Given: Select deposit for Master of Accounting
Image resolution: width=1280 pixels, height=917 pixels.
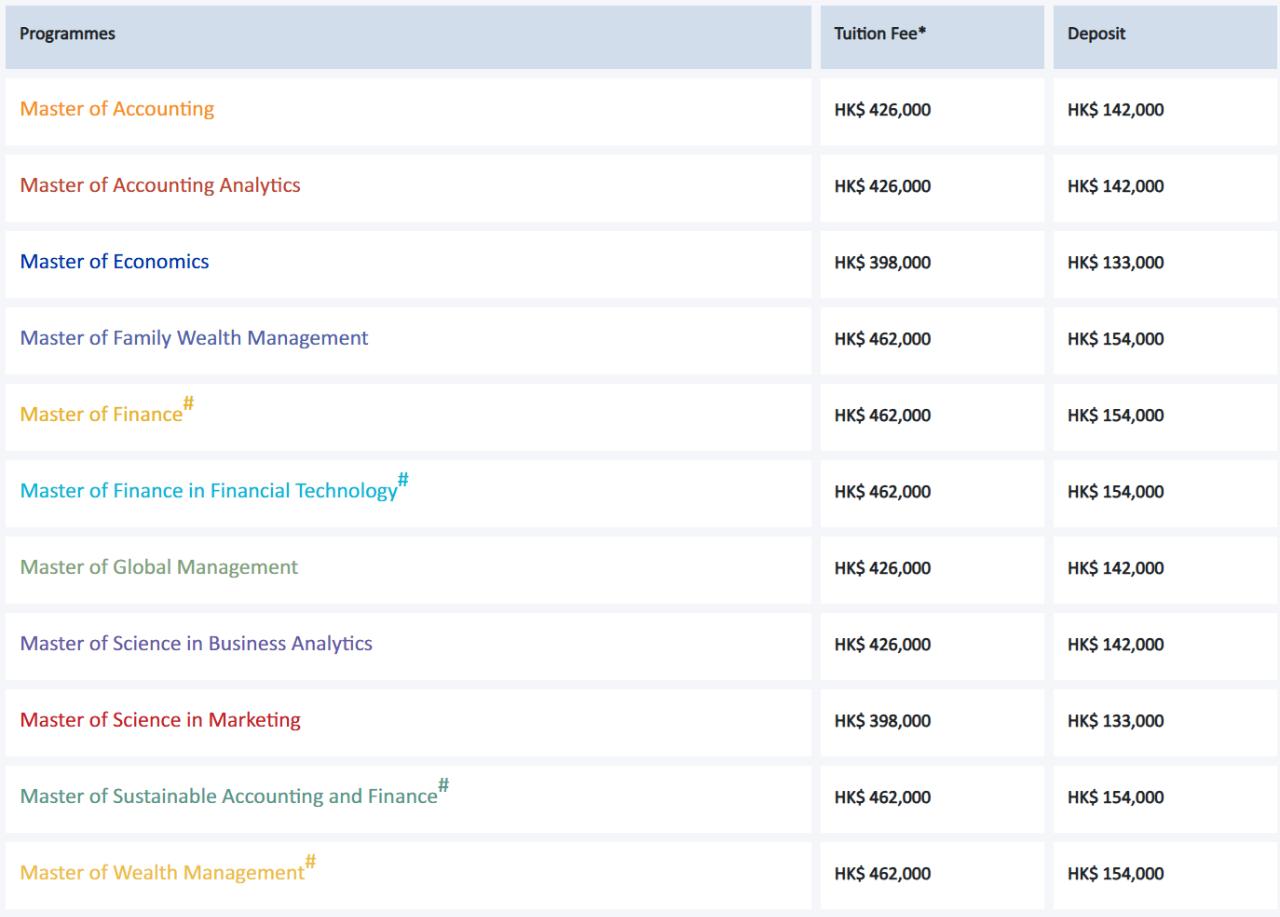Looking at the screenshot, I should [1115, 110].
